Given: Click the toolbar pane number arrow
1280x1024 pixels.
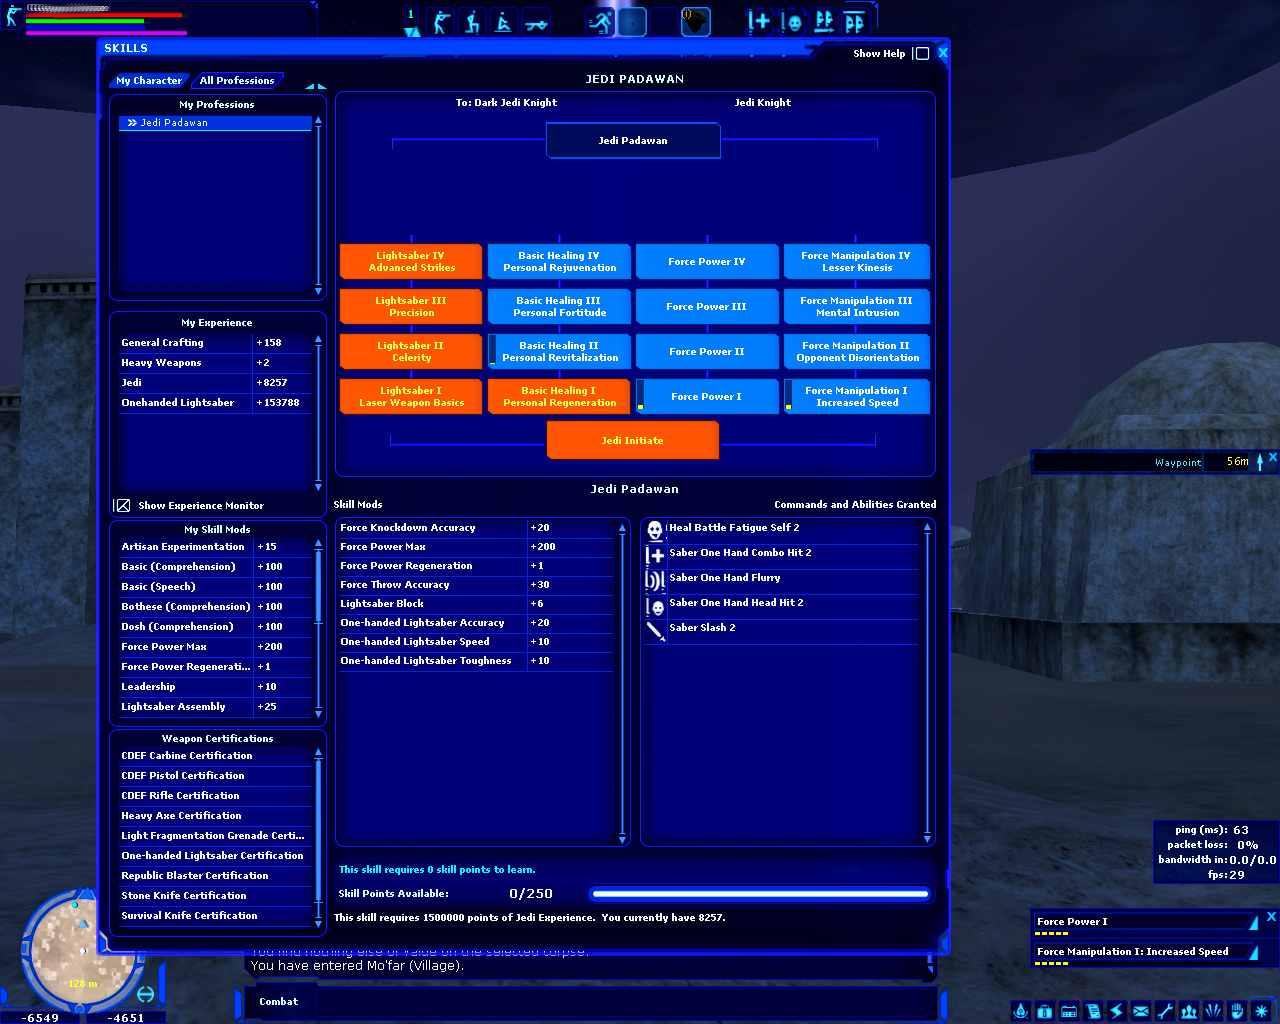Looking at the screenshot, I should point(411,32).
